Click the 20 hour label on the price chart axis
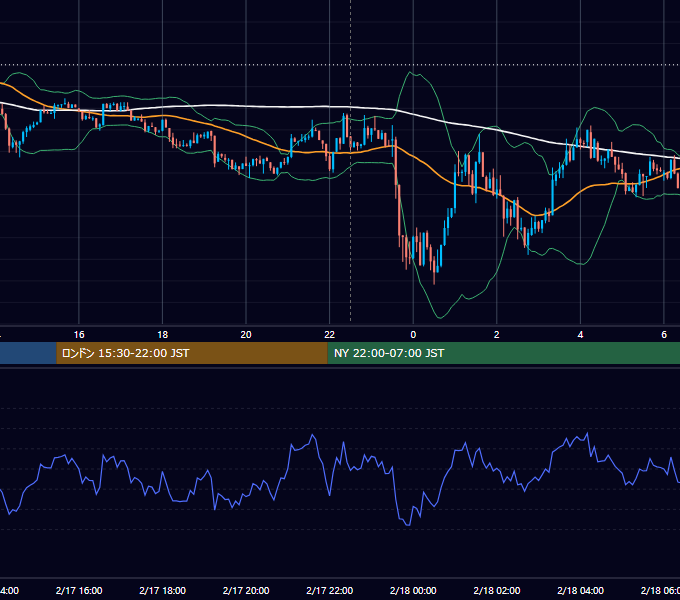 tap(246, 335)
